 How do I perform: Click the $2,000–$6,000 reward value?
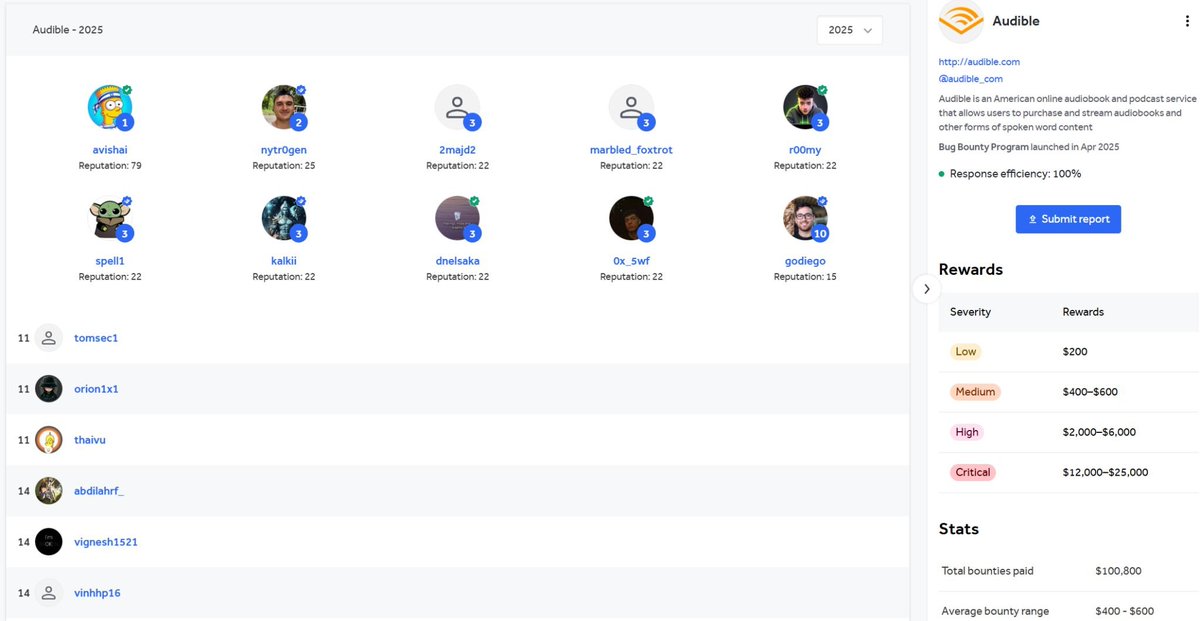click(1099, 432)
